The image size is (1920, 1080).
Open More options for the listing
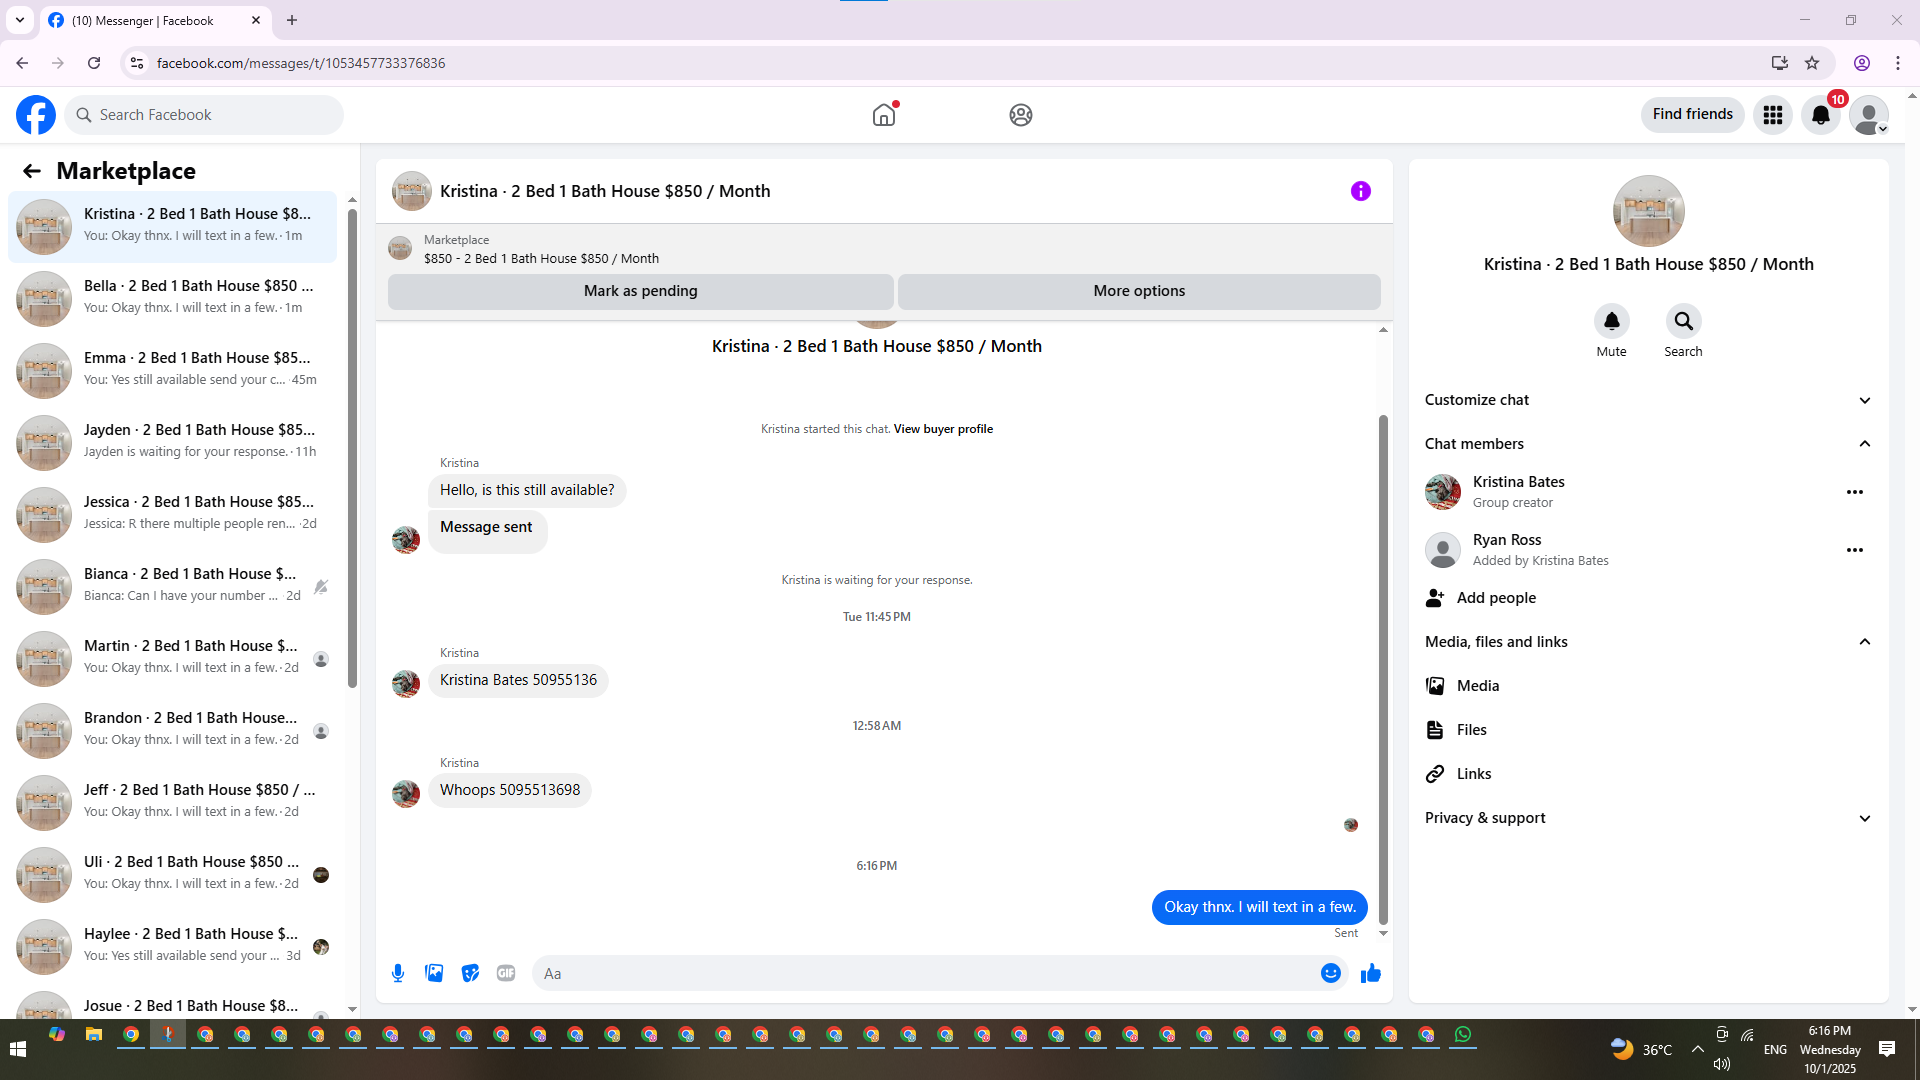[1139, 291]
